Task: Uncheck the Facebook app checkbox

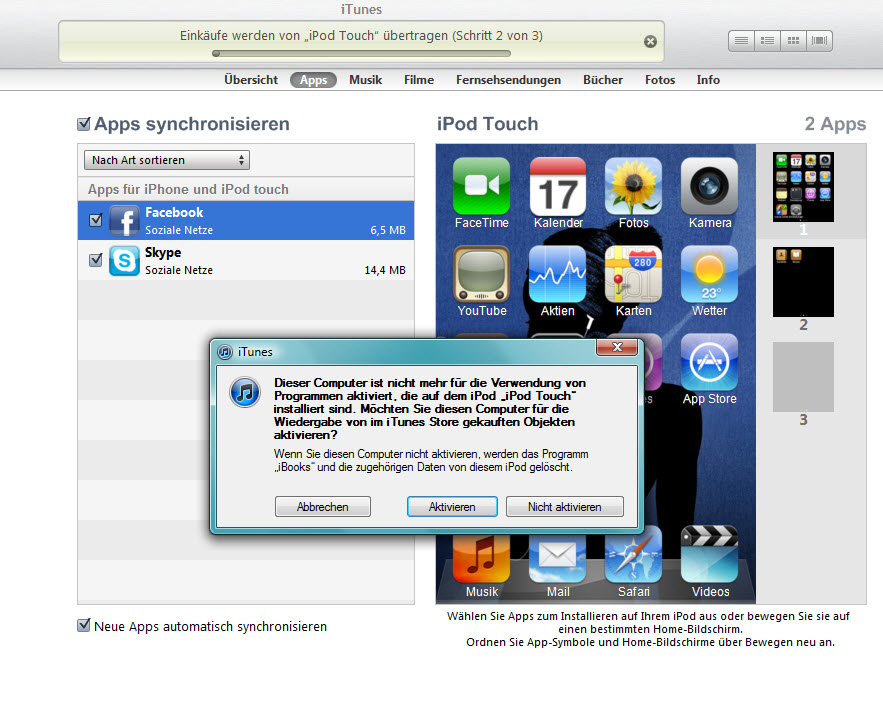Action: click(x=96, y=220)
